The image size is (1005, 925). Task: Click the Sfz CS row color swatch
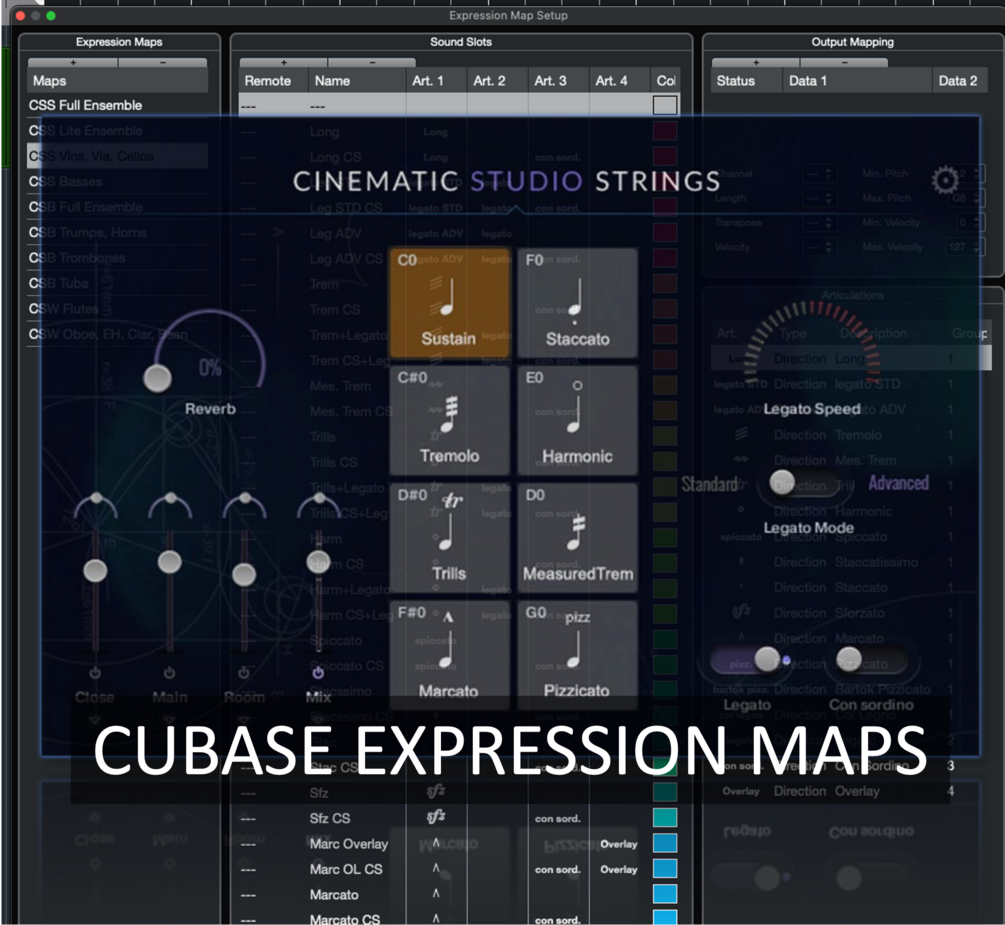(665, 818)
